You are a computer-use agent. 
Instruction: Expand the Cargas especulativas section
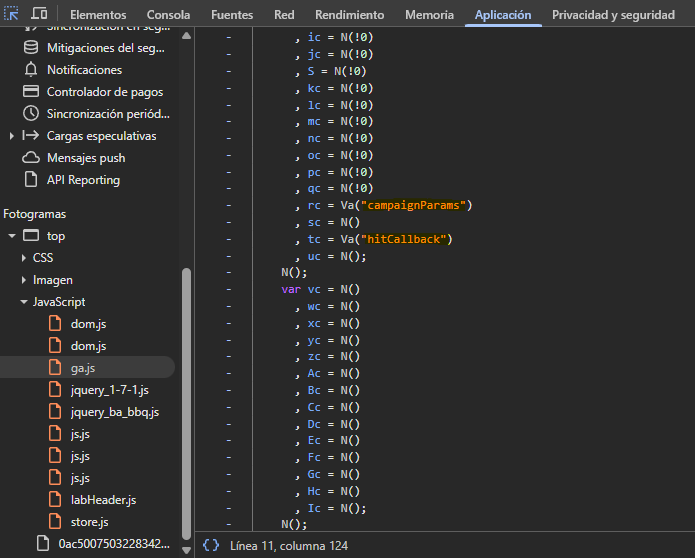11,136
